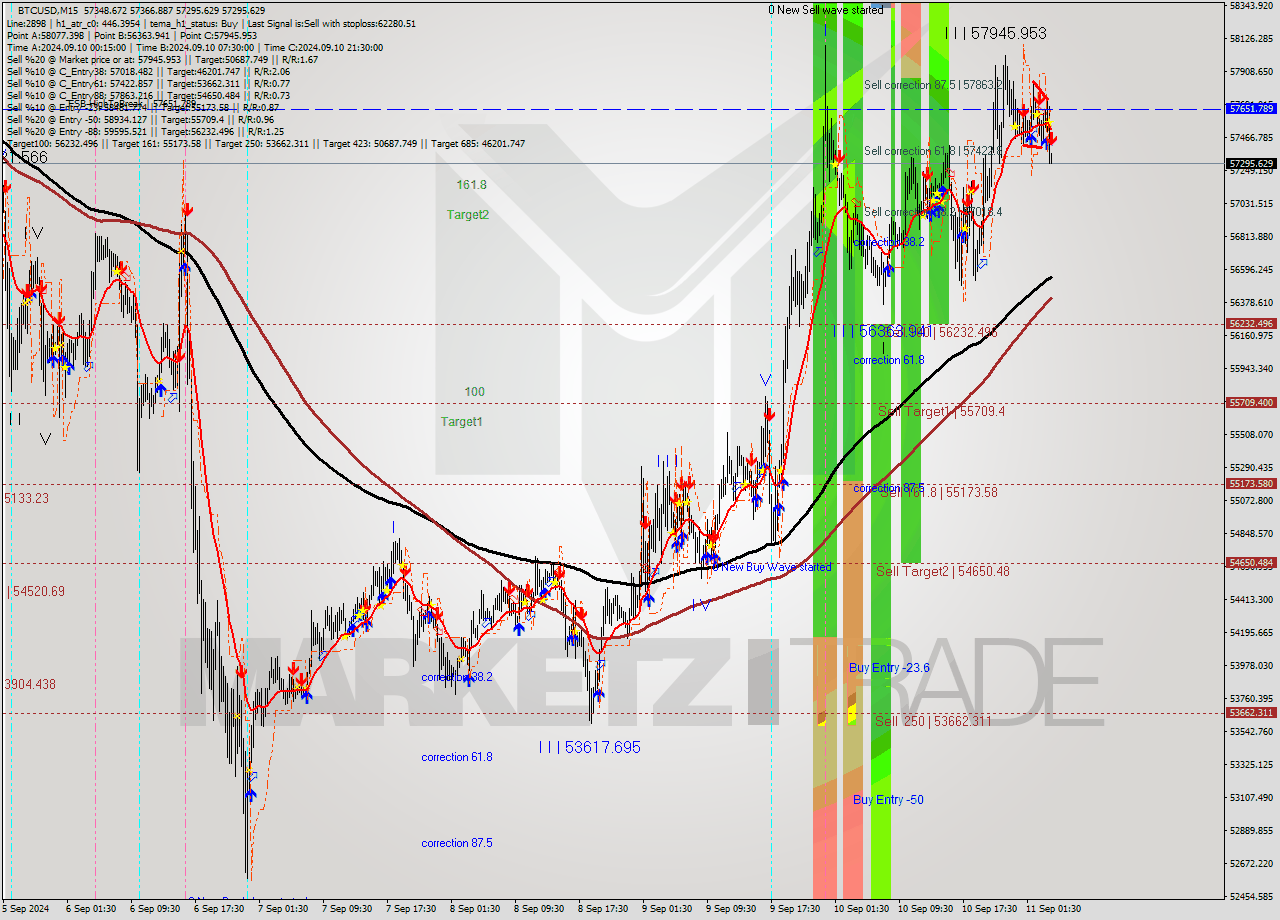
Task: Click the '7 Sep 09:30' time axis label
Action: point(348,909)
